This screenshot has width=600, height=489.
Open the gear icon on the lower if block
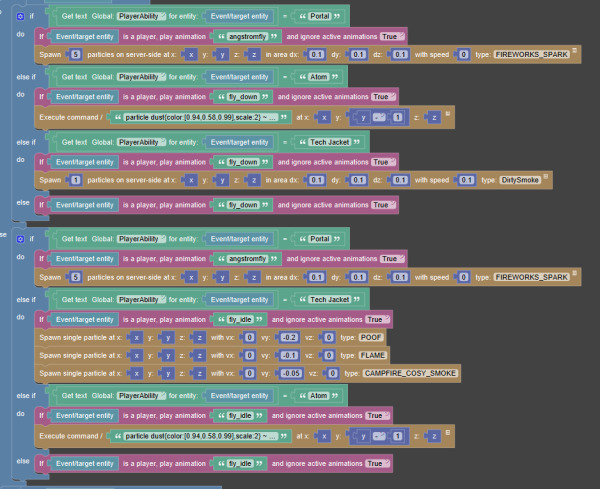pos(20,239)
